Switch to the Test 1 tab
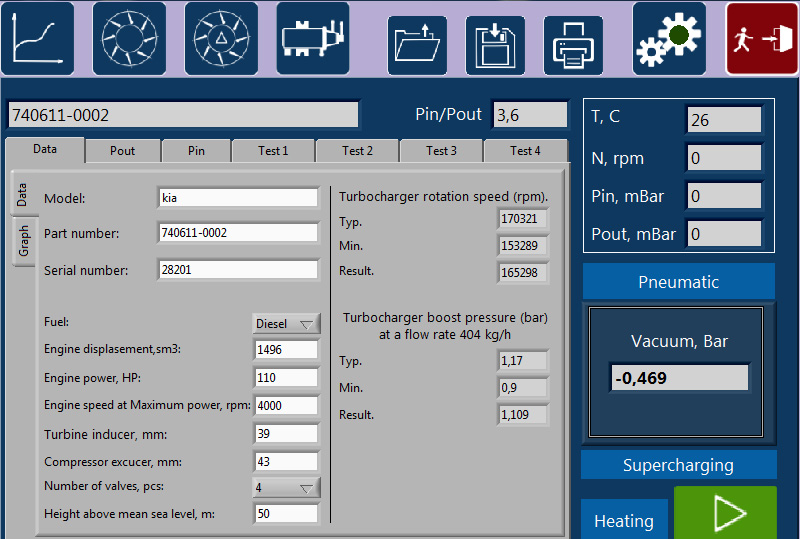Viewport: 800px width, 539px height. click(x=273, y=151)
